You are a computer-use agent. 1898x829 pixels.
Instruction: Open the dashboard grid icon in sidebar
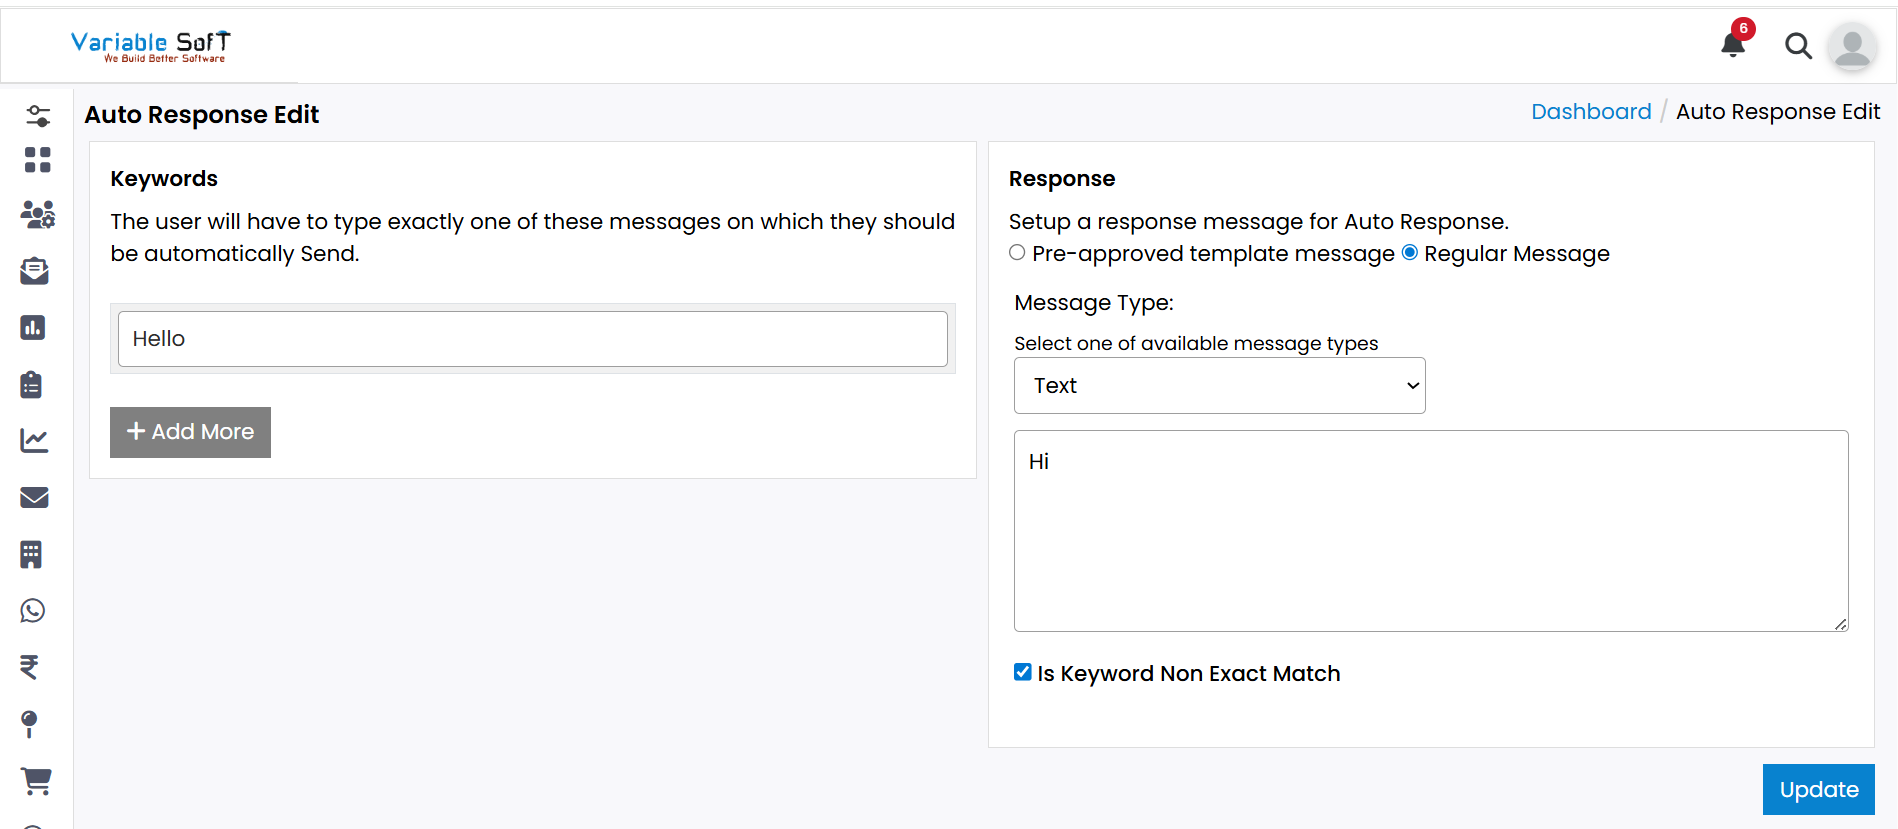[37, 160]
